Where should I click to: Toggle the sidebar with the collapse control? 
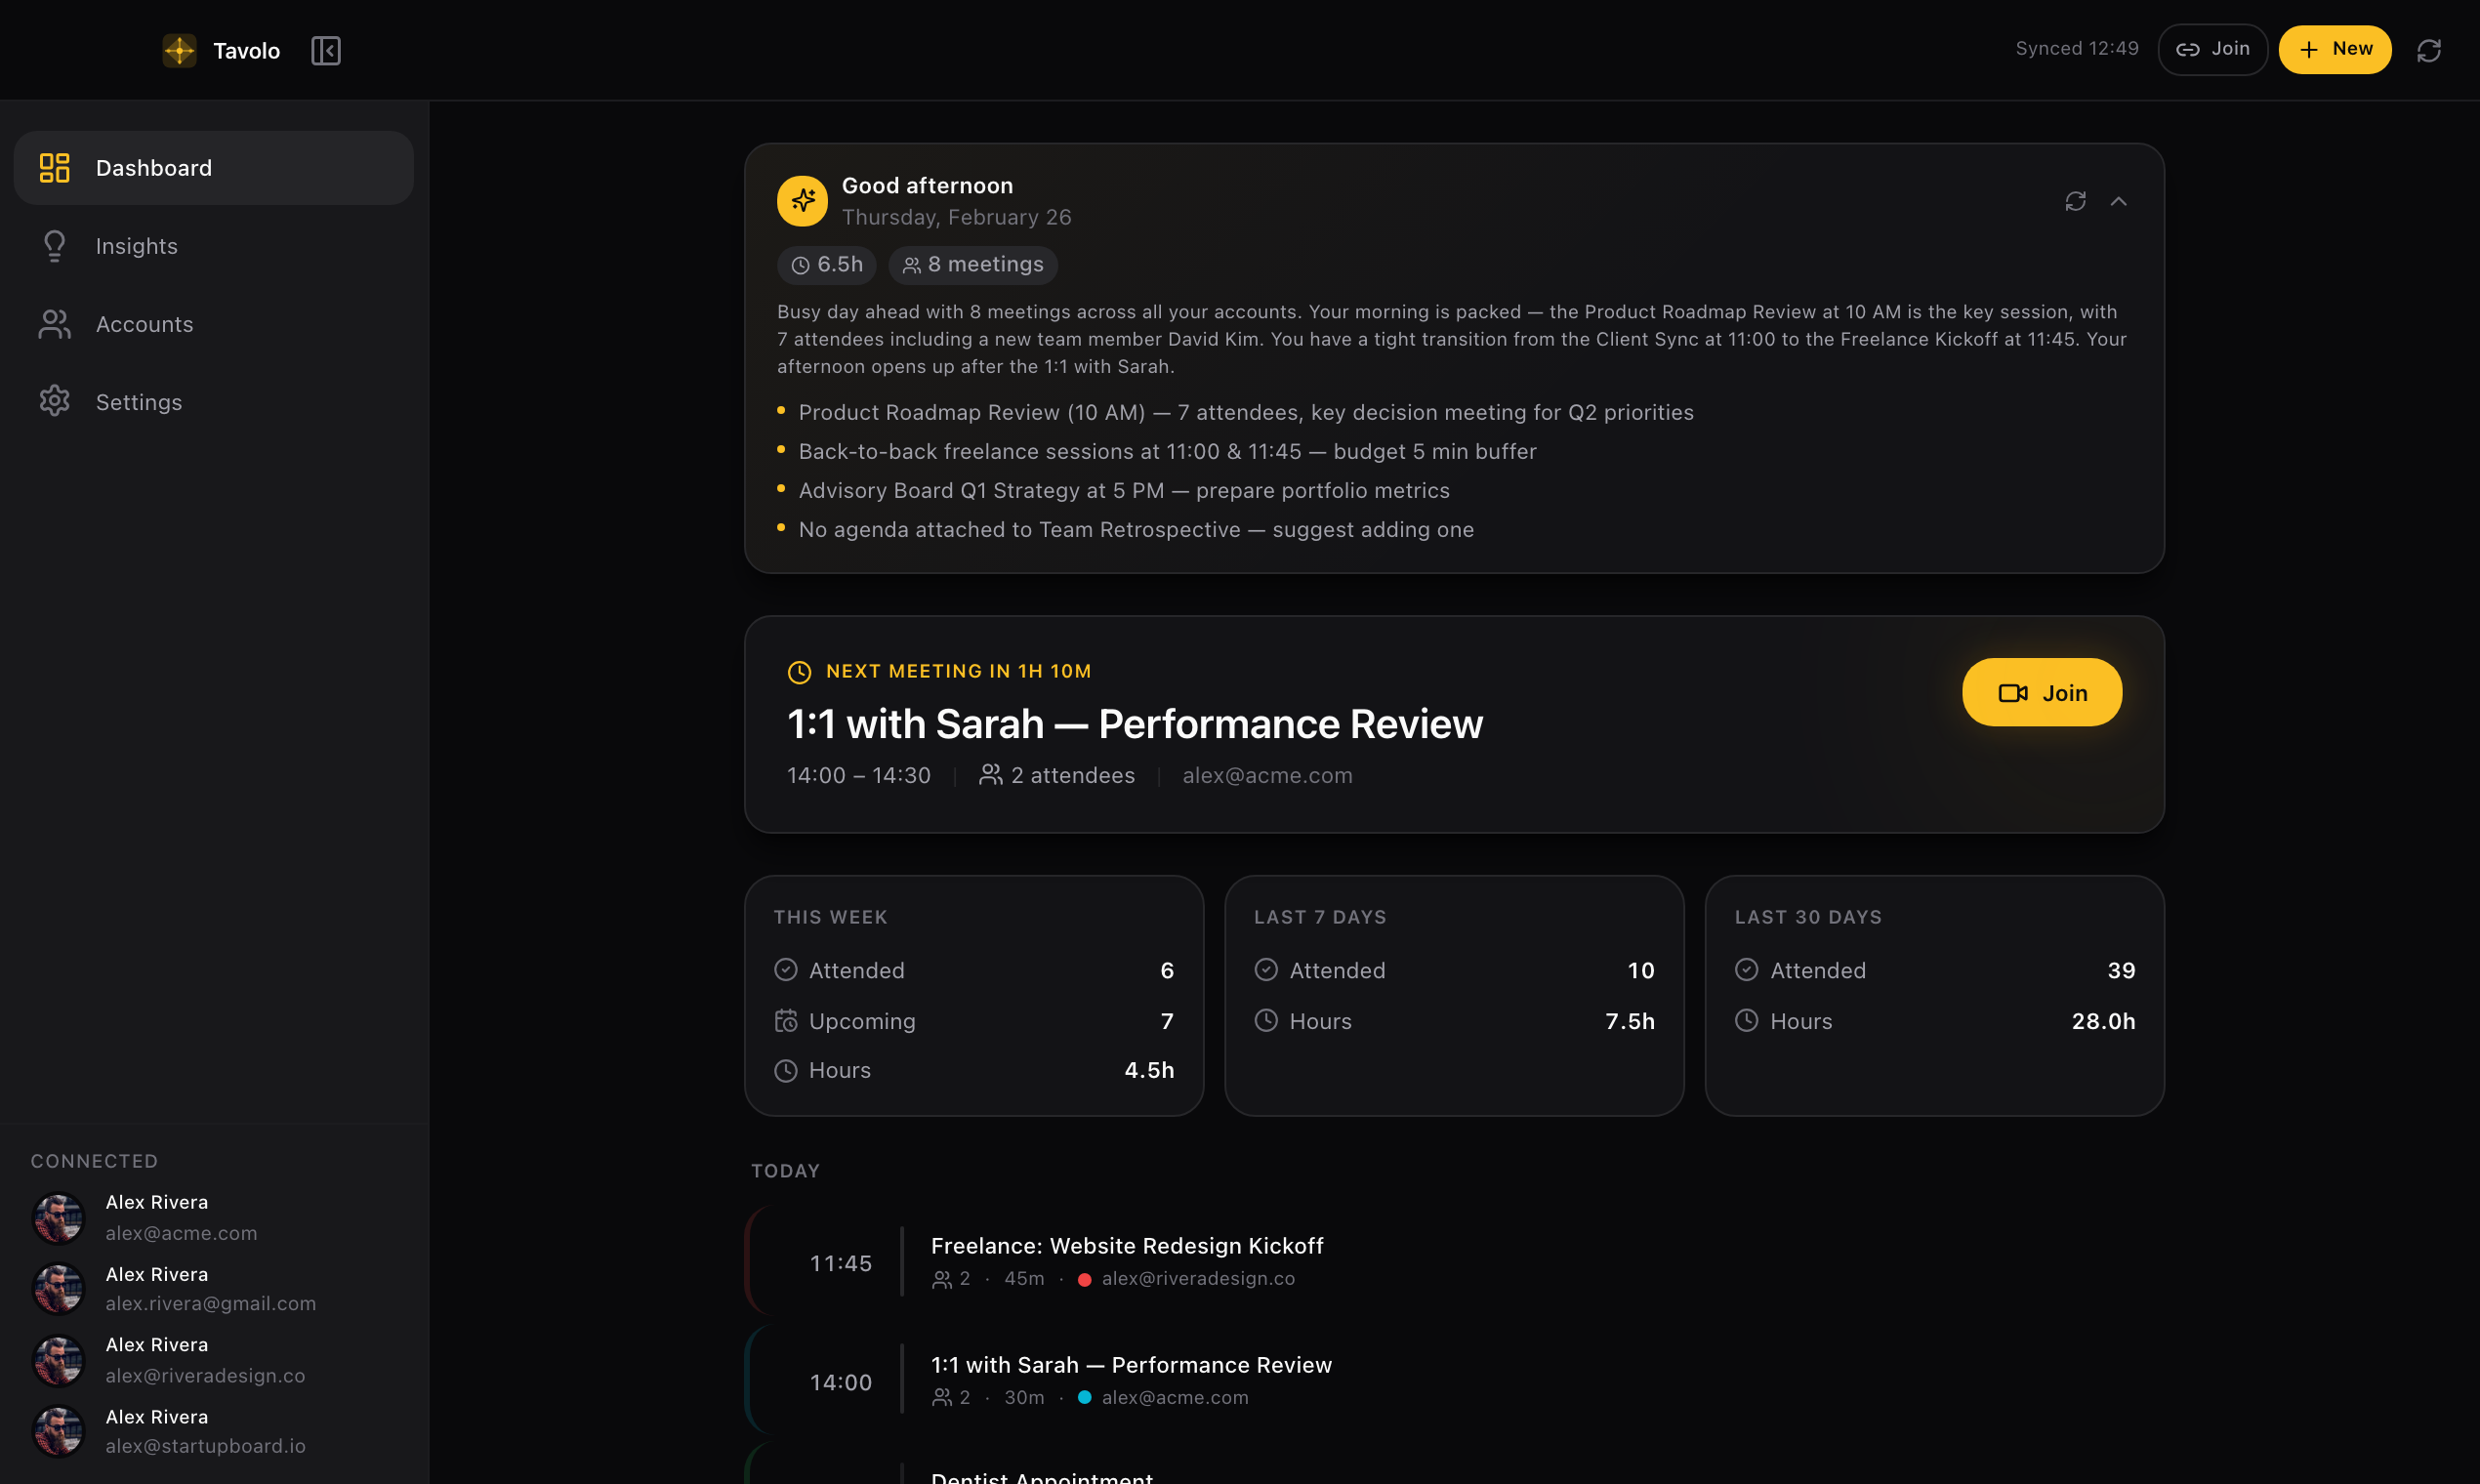point(326,50)
